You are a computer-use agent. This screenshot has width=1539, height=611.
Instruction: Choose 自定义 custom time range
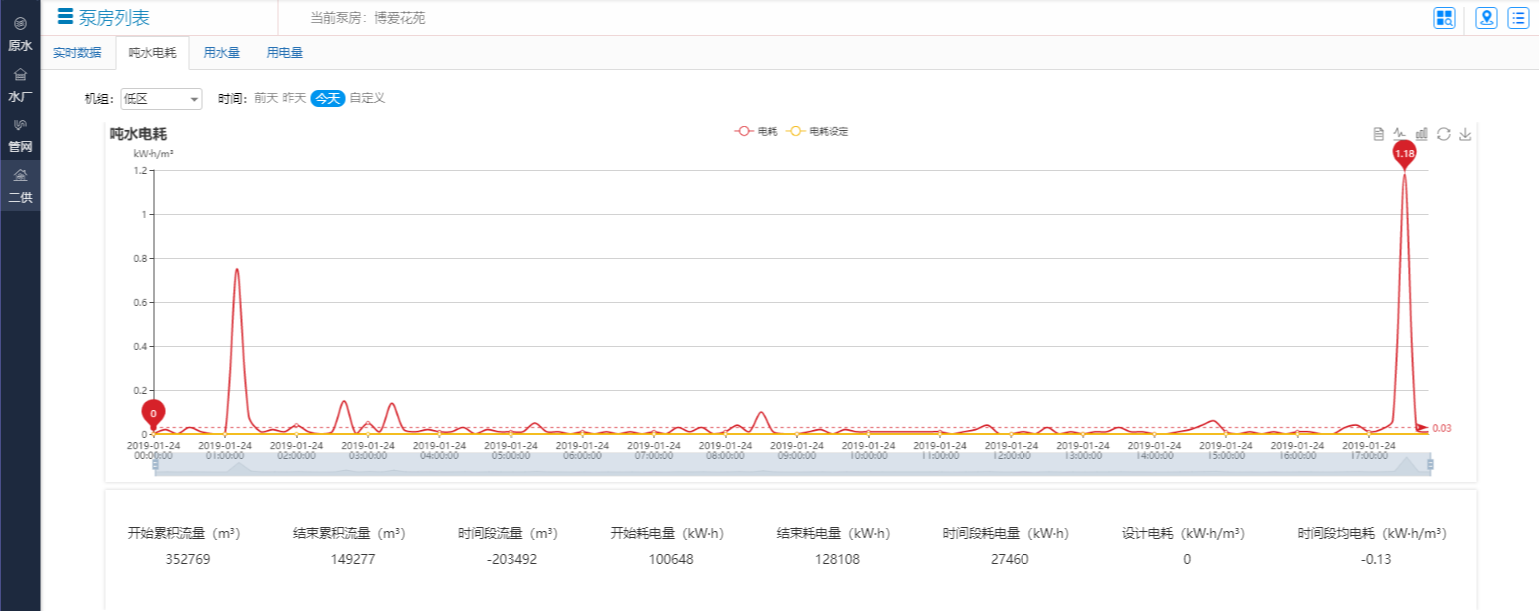click(367, 98)
